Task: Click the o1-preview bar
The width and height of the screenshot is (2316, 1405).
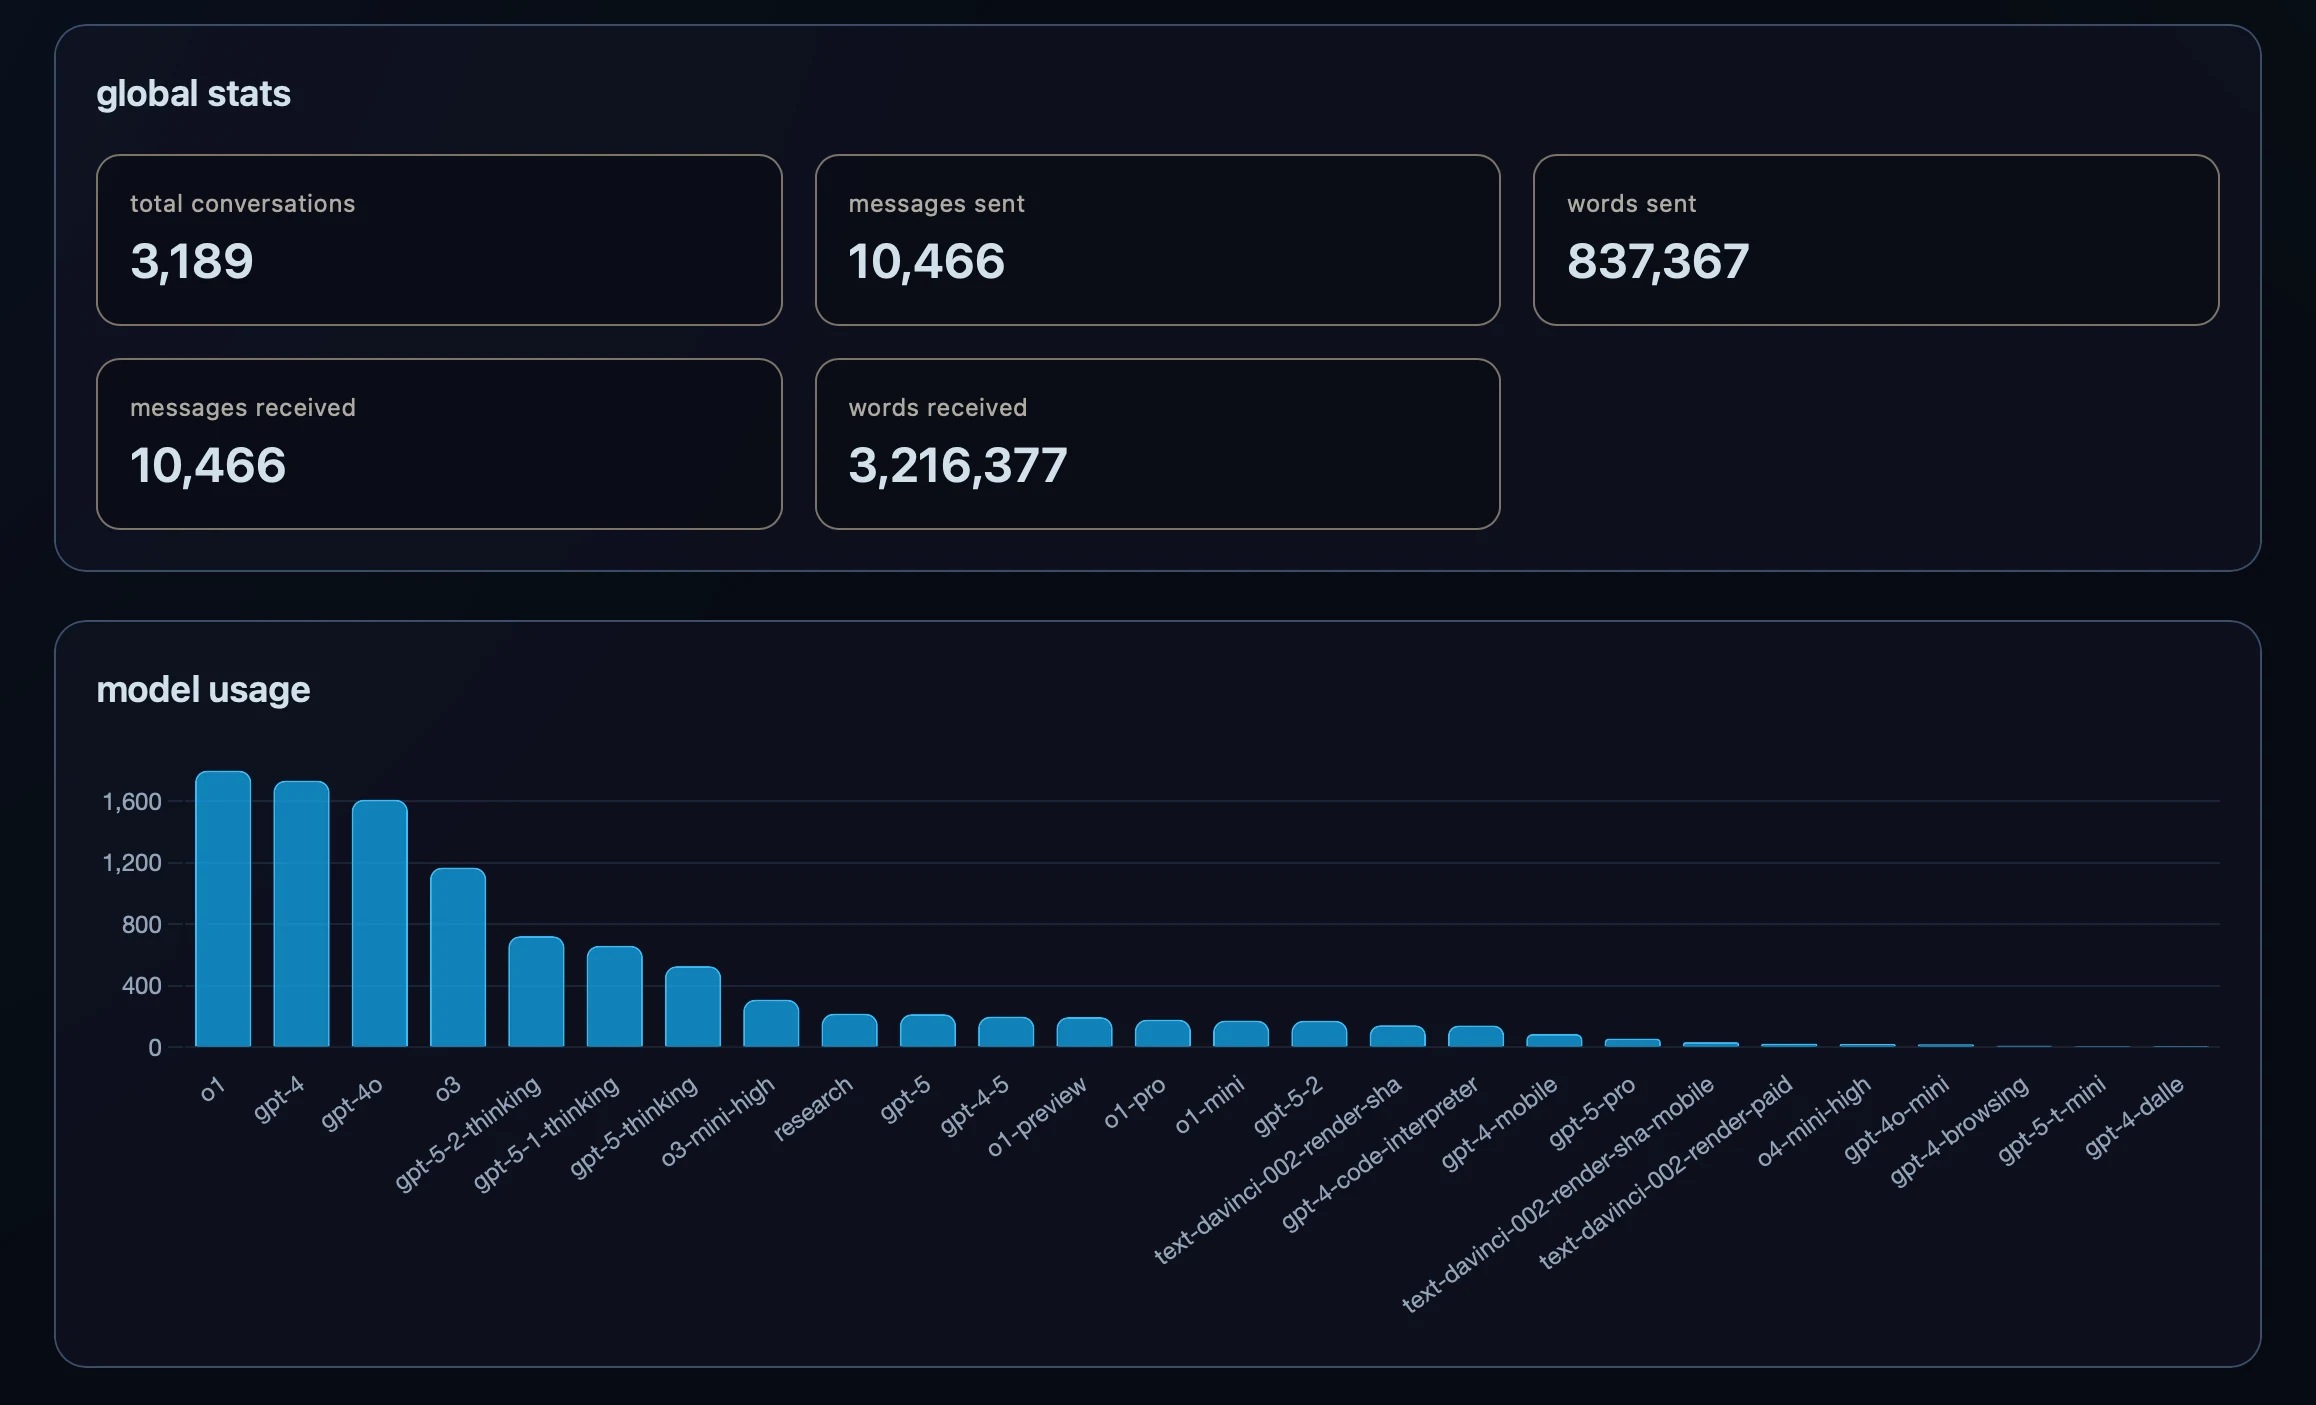Action: click(1084, 1032)
